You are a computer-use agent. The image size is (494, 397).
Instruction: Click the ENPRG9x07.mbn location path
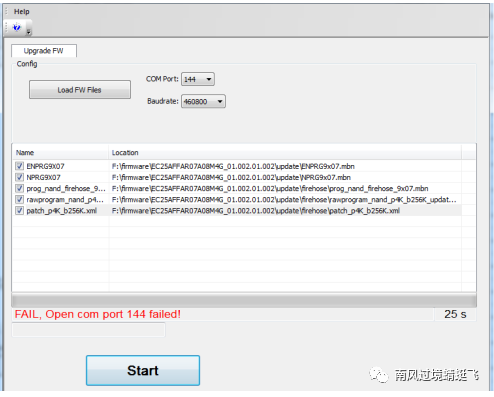[x=233, y=166]
